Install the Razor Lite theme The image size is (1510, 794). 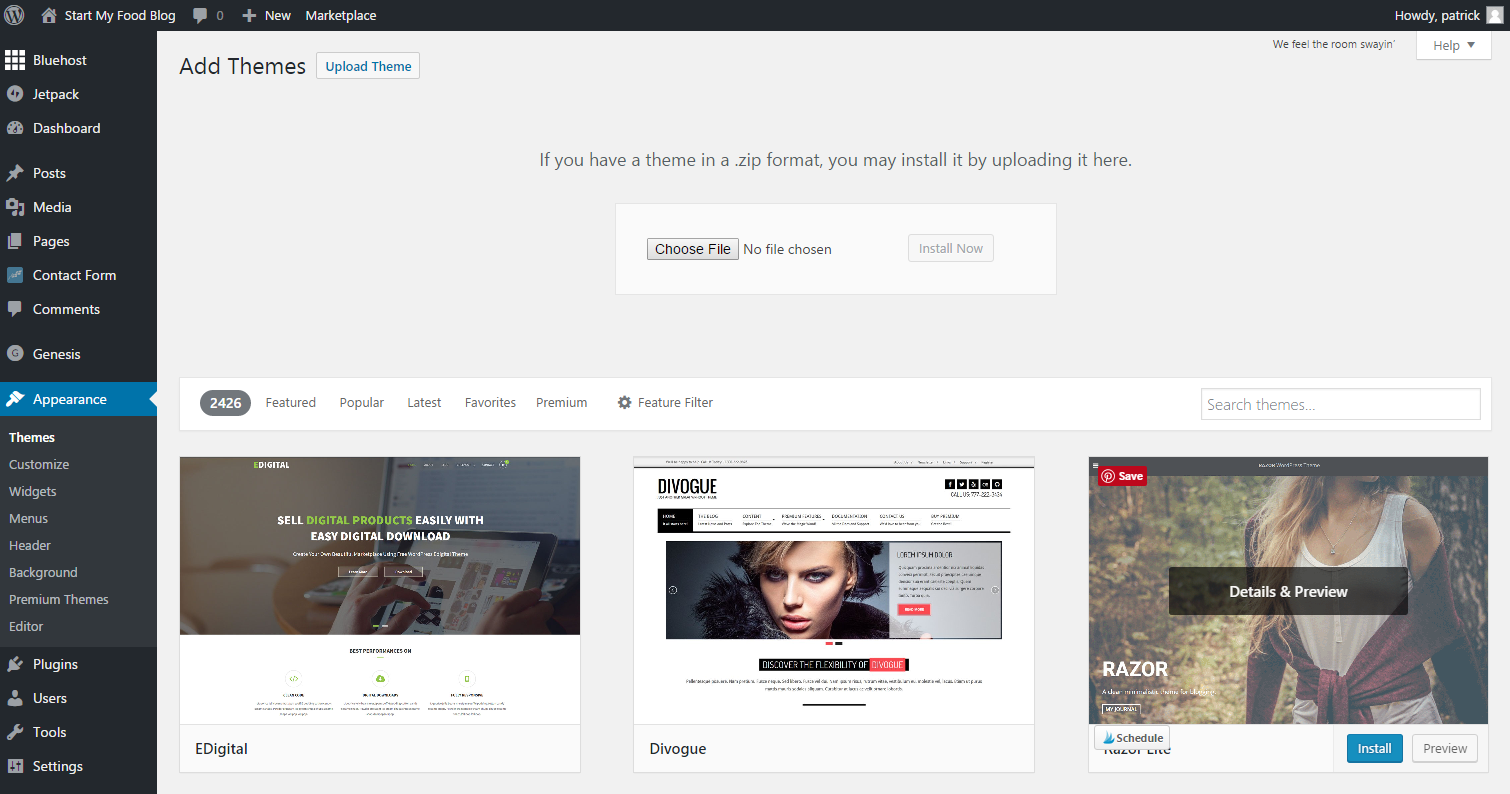pos(1374,748)
